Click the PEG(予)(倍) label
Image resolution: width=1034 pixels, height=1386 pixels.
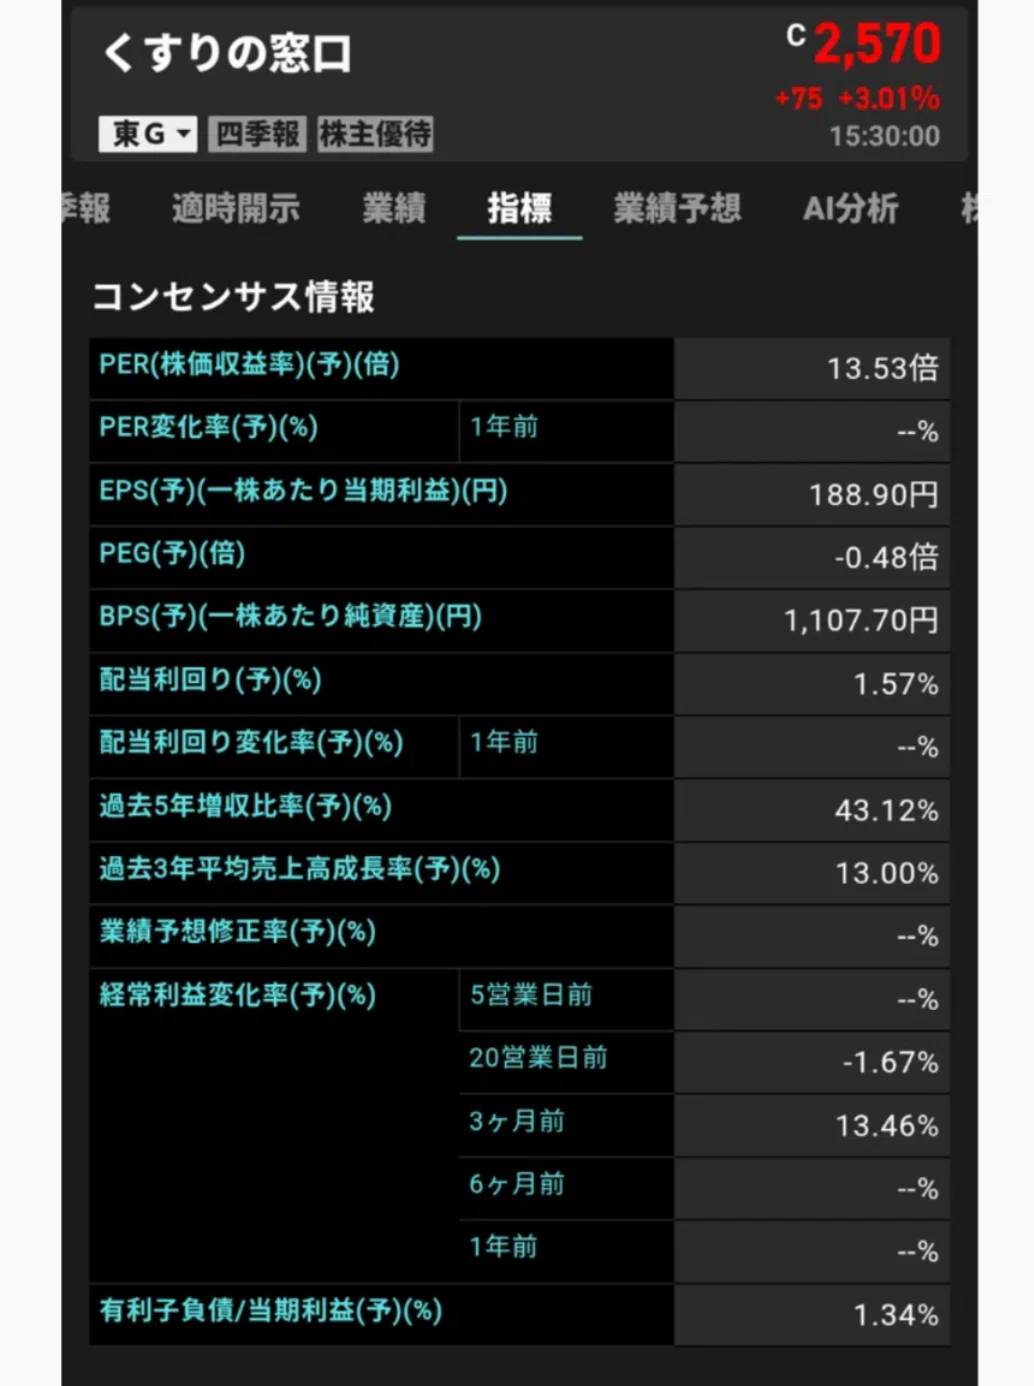tap(172, 554)
